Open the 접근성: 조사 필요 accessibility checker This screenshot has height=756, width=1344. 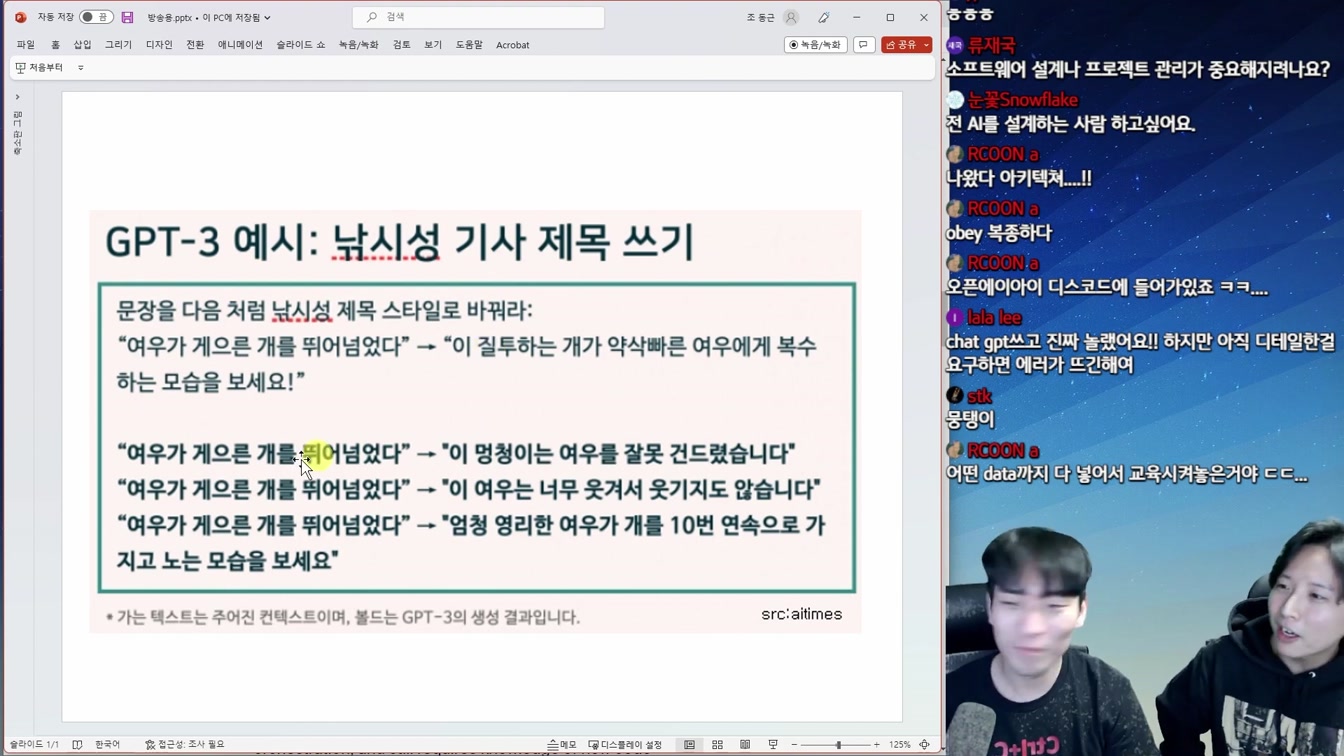tap(185, 745)
